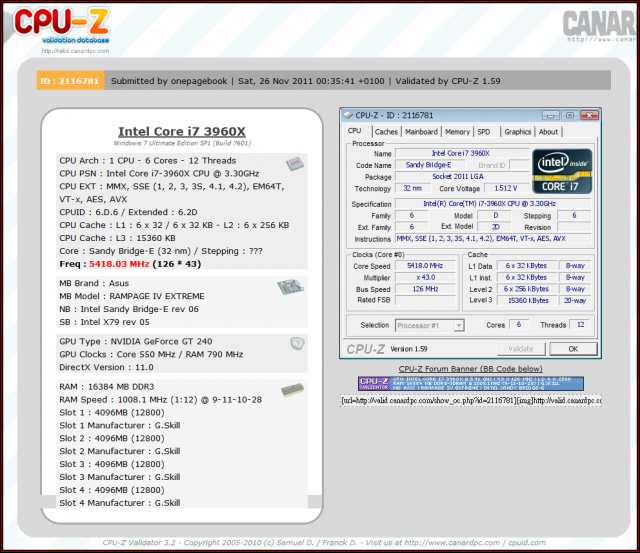
Task: Click the CPU-Z window title bar icon
Action: [348, 115]
